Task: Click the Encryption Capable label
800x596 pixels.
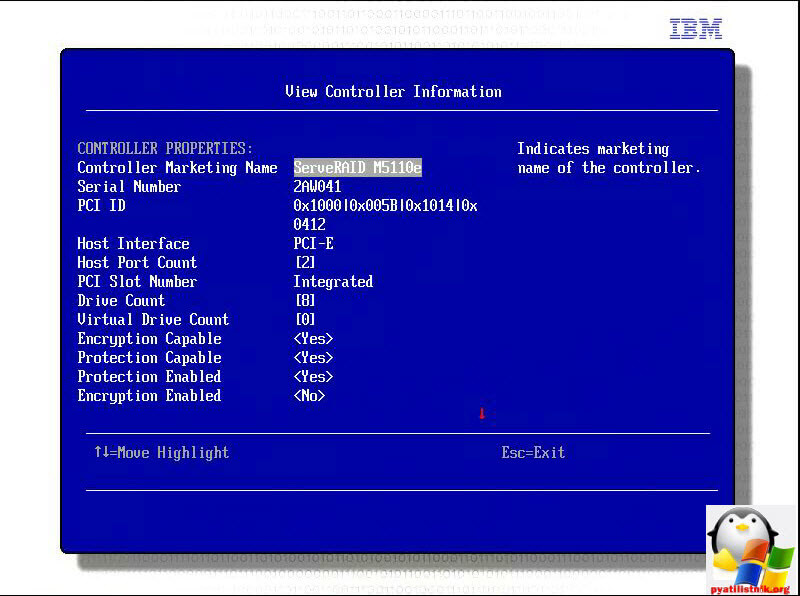Action: coord(149,339)
